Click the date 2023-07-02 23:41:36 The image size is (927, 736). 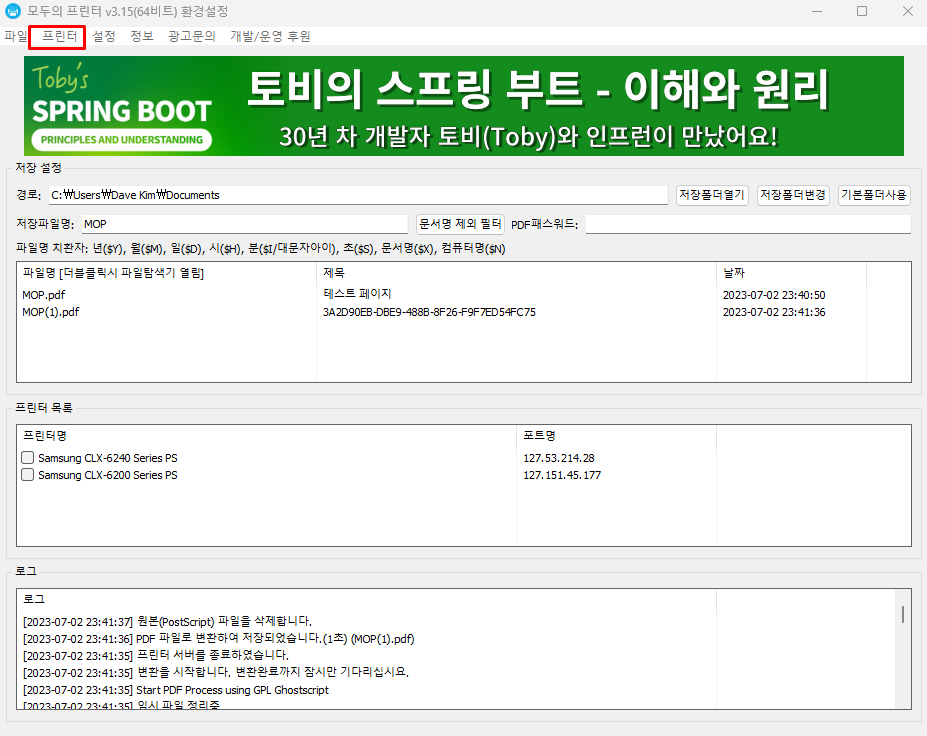point(774,312)
